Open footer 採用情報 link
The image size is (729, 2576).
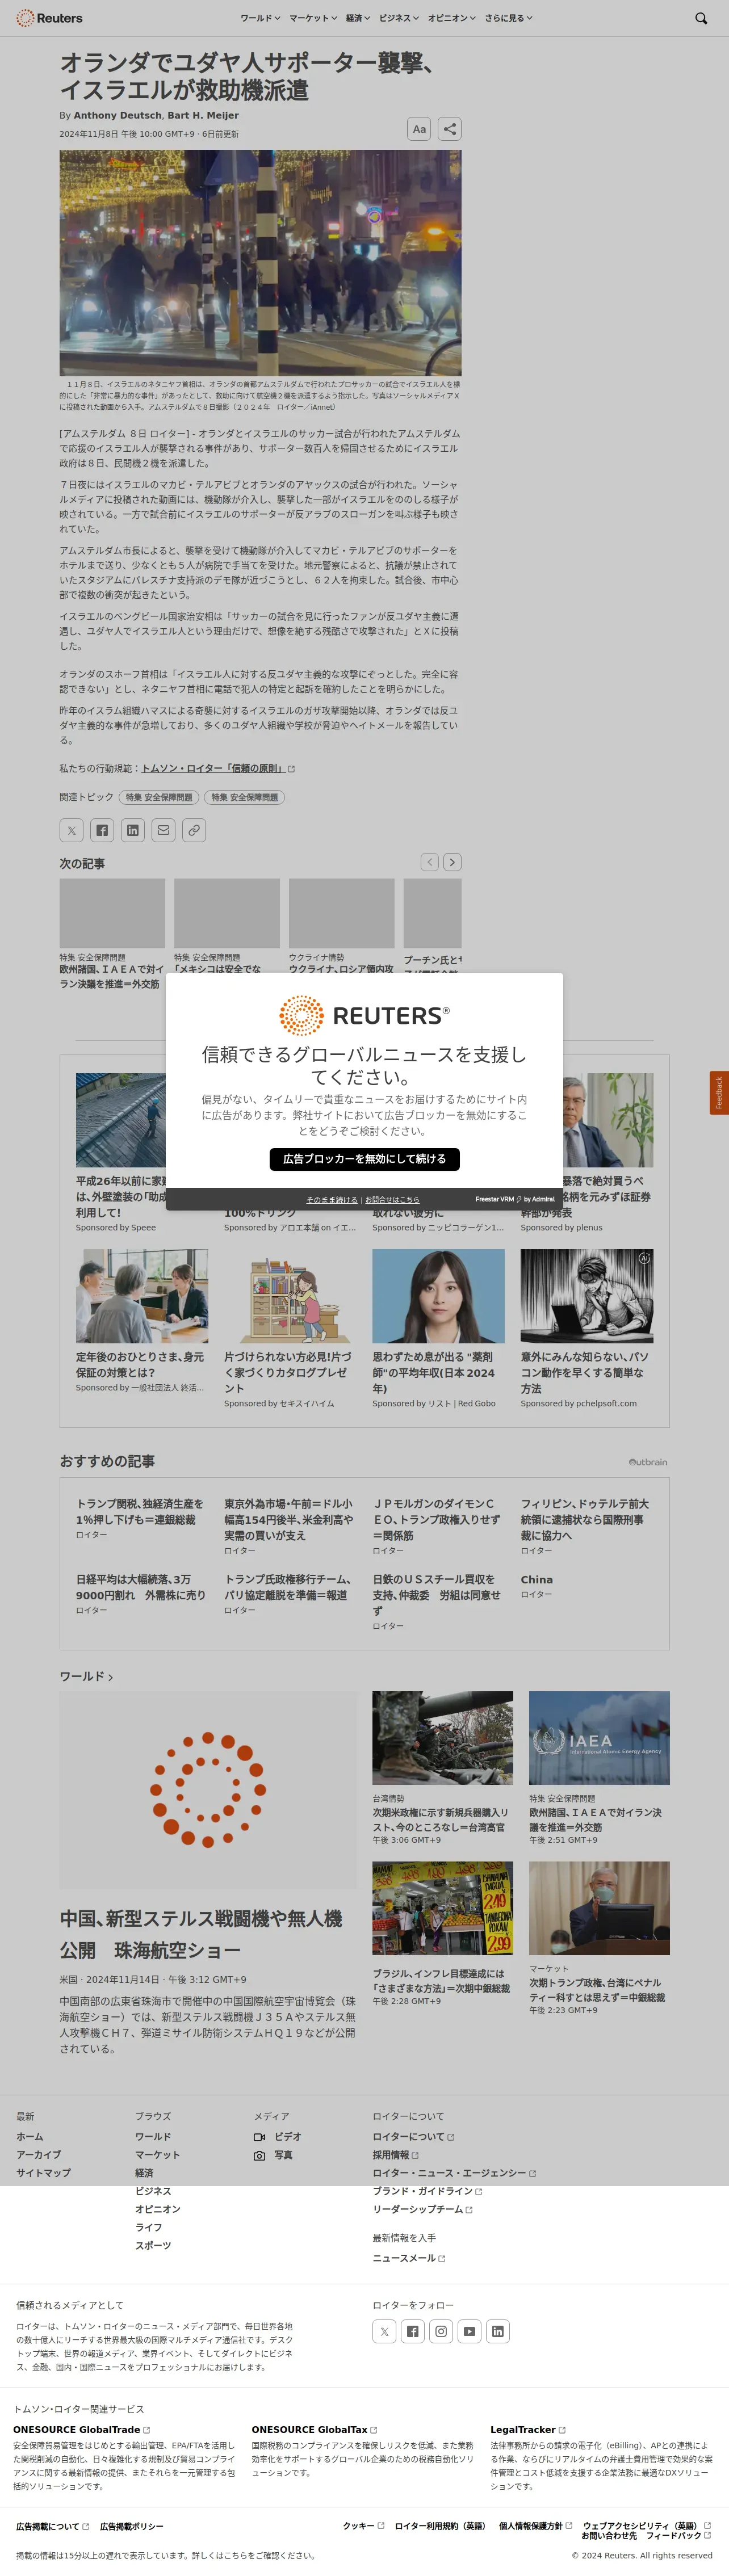tap(395, 2155)
